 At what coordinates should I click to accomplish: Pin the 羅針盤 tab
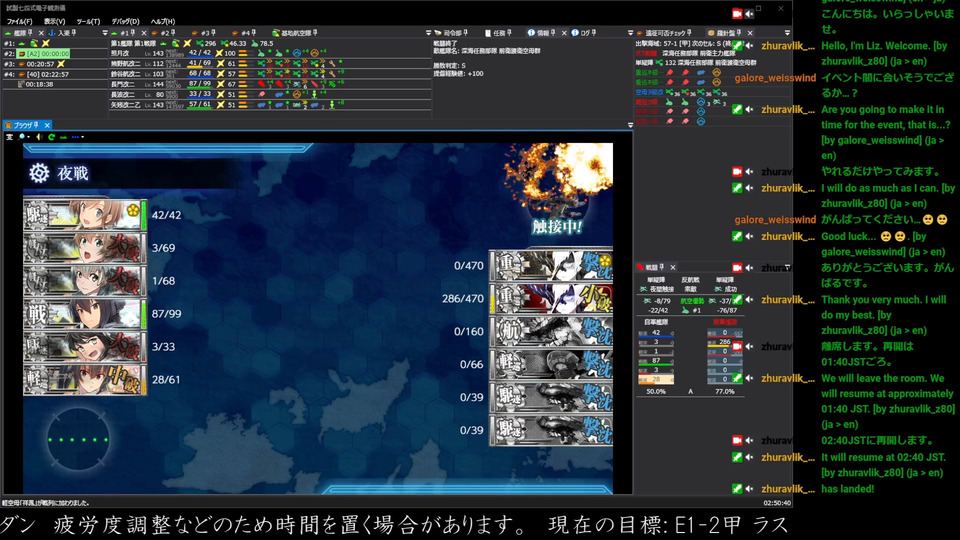point(739,33)
